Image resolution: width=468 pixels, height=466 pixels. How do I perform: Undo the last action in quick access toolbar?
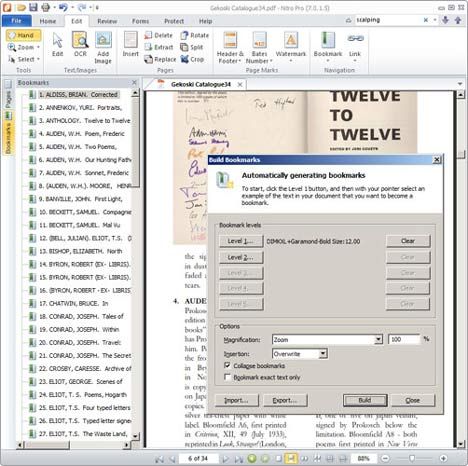63,7
